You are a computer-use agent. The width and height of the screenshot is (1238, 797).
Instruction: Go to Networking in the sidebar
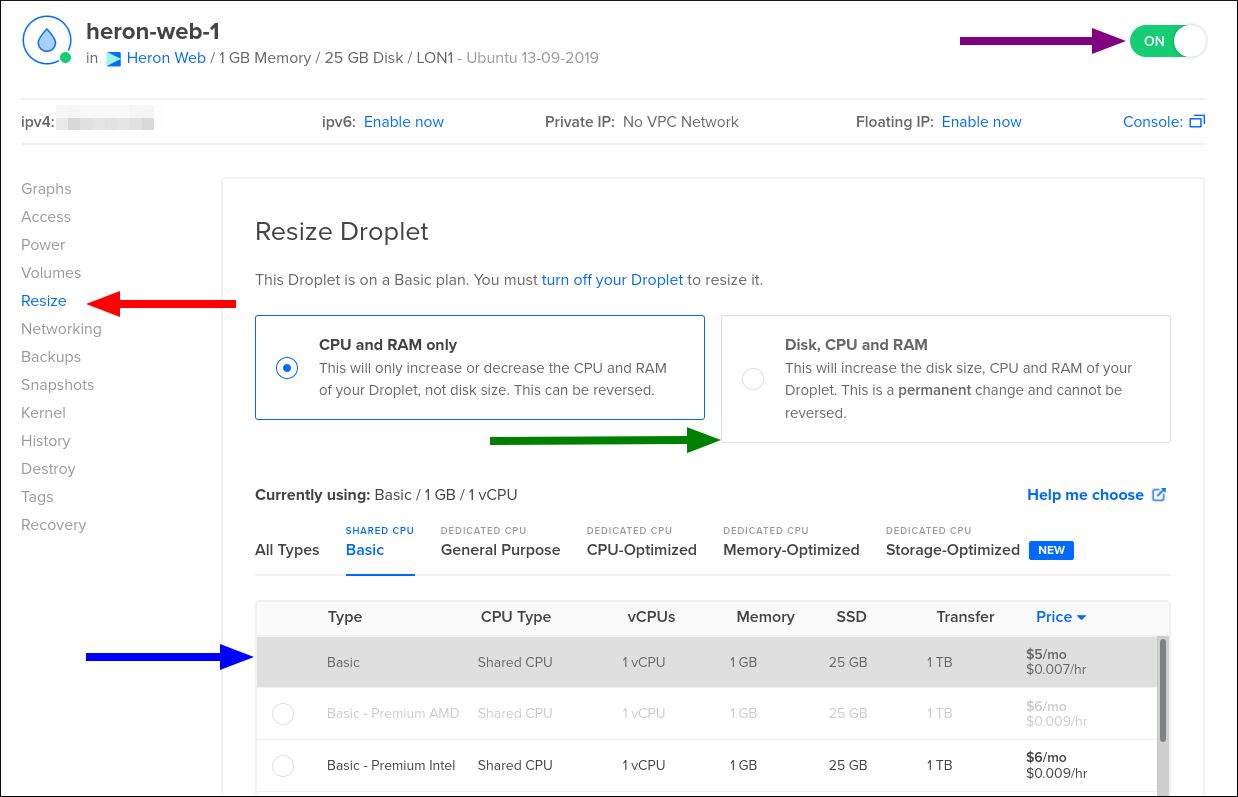(61, 329)
